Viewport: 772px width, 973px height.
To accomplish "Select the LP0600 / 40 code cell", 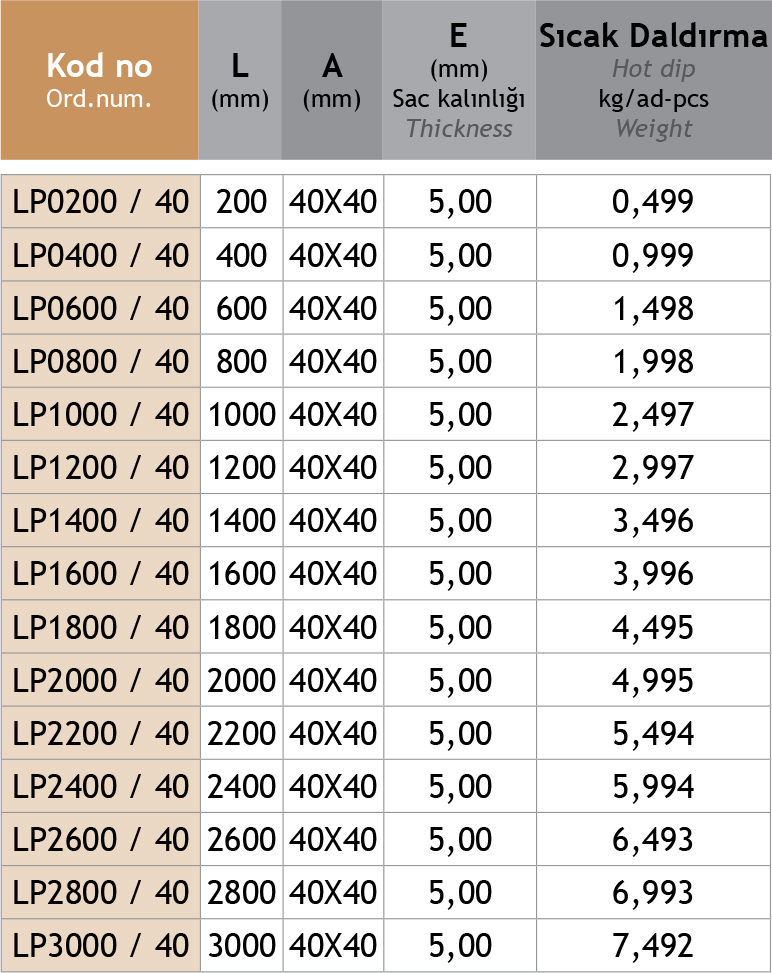I will [101, 308].
